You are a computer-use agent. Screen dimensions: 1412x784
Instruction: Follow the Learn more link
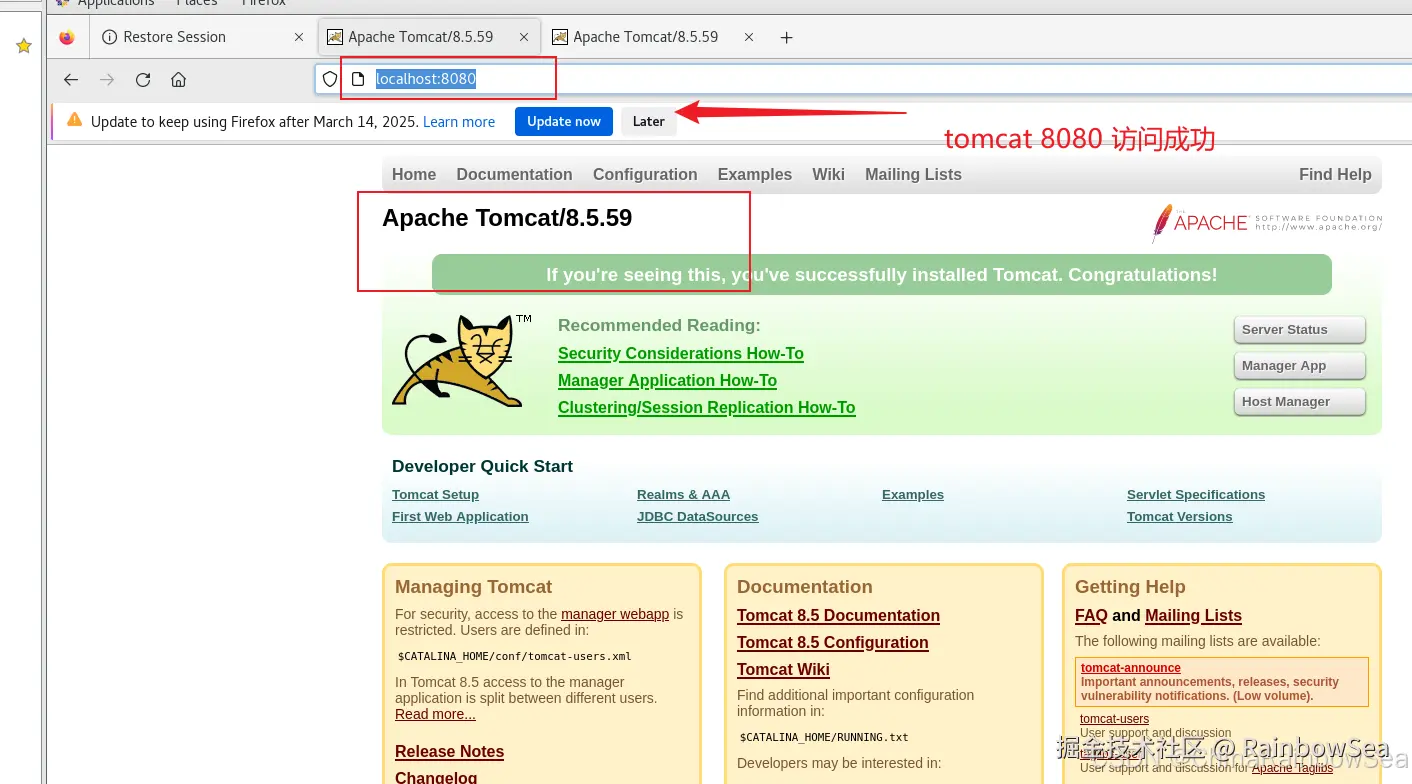[459, 122]
